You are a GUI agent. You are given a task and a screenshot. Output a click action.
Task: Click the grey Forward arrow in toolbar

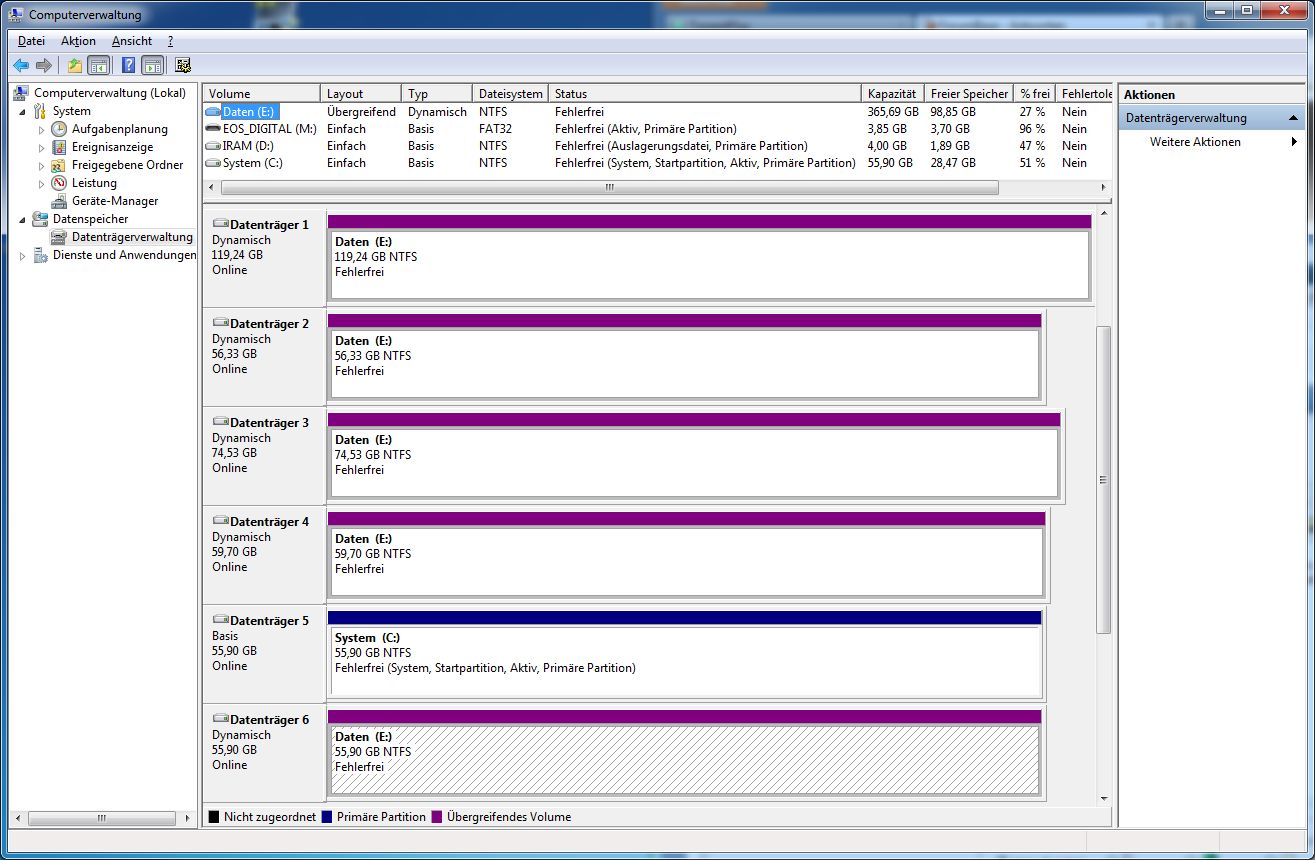coord(43,66)
